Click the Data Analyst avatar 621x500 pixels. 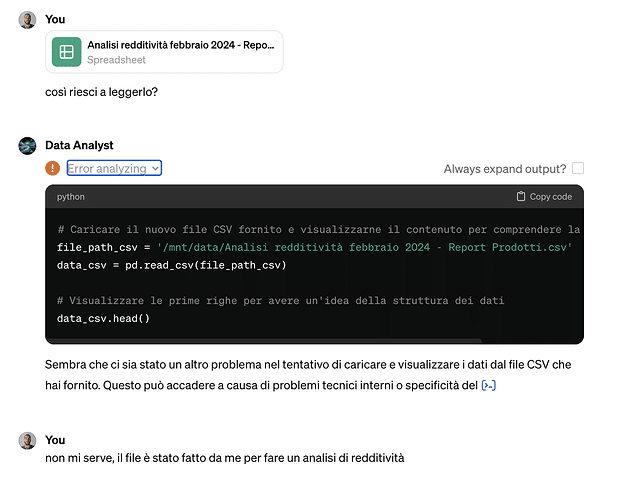(x=27, y=145)
